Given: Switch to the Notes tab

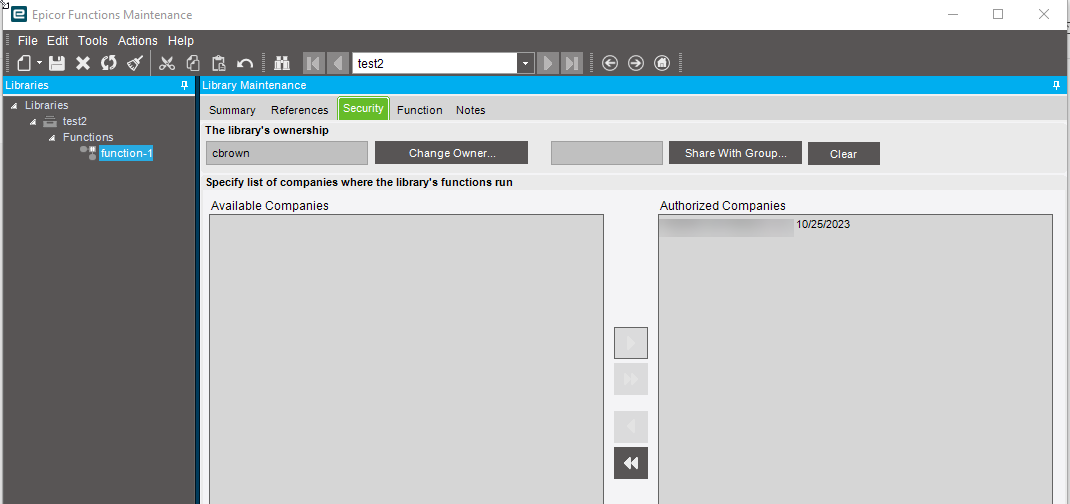Looking at the screenshot, I should coord(471,110).
